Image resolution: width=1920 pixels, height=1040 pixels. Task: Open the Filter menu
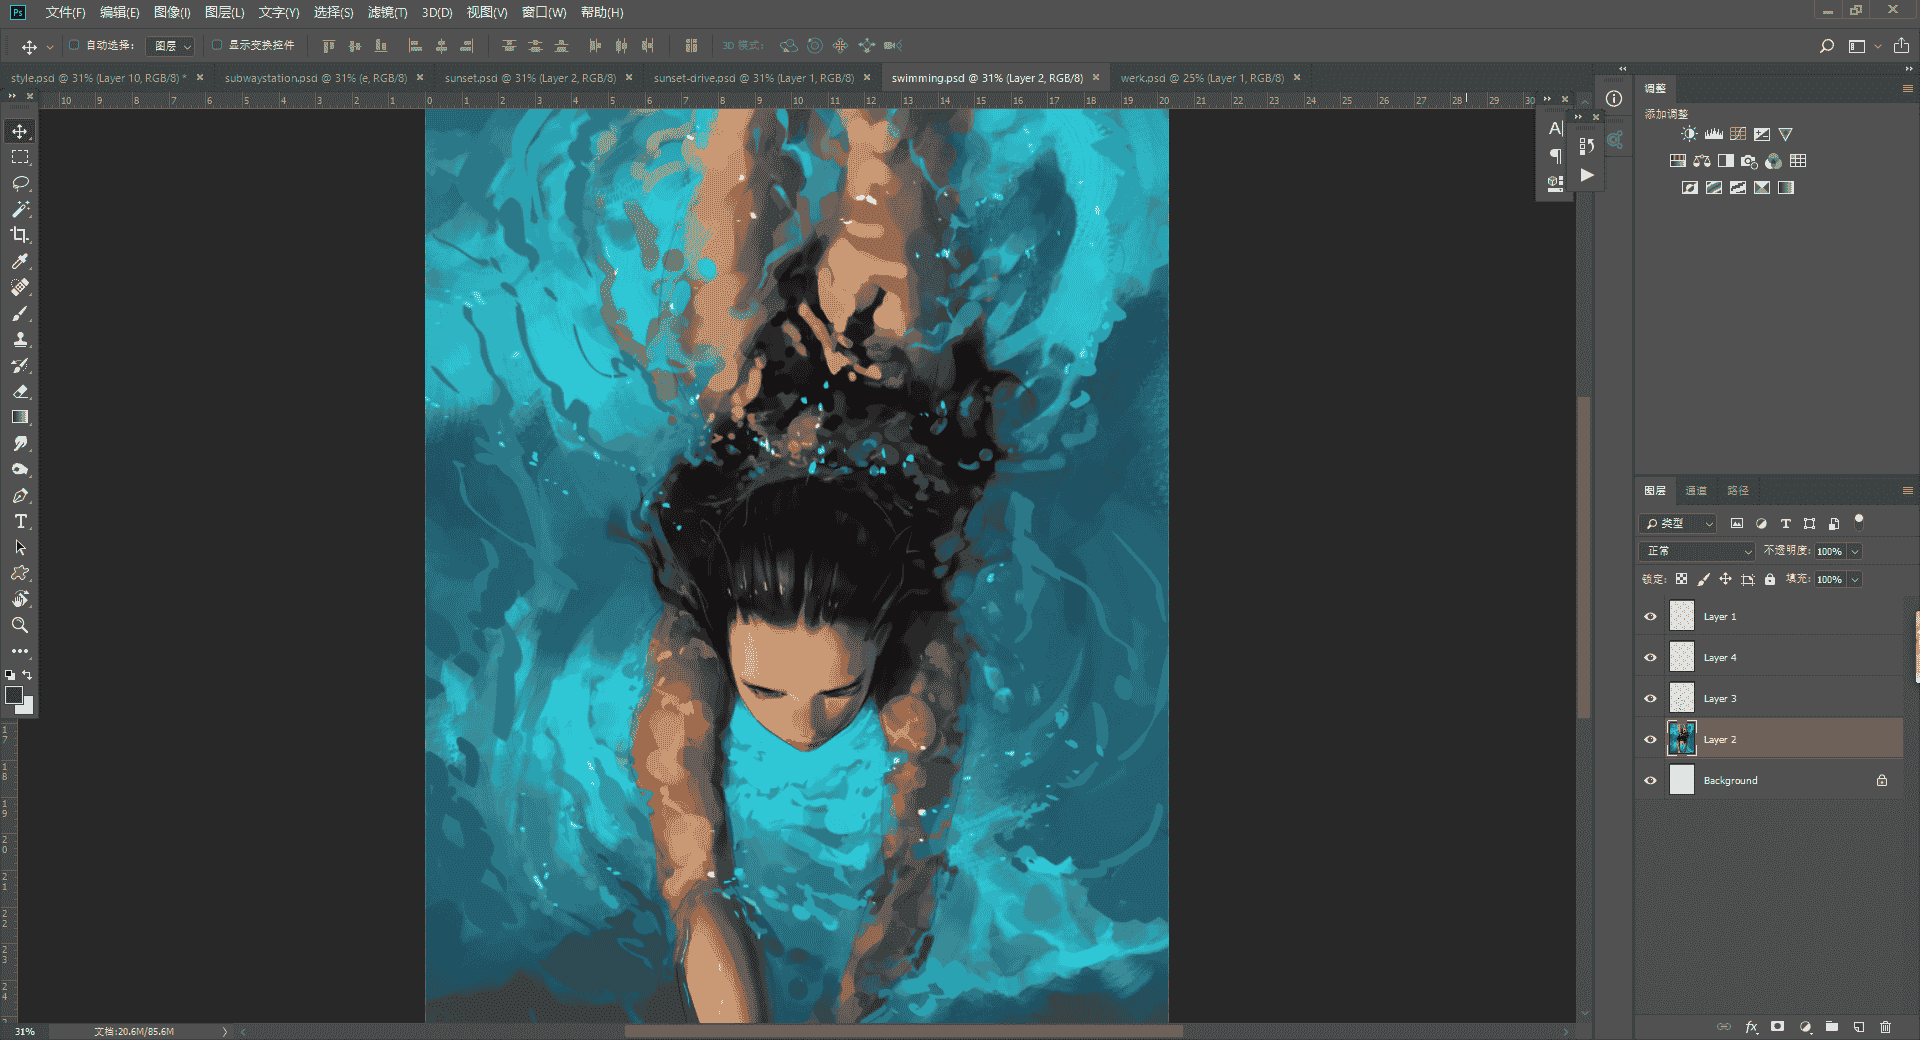click(387, 12)
